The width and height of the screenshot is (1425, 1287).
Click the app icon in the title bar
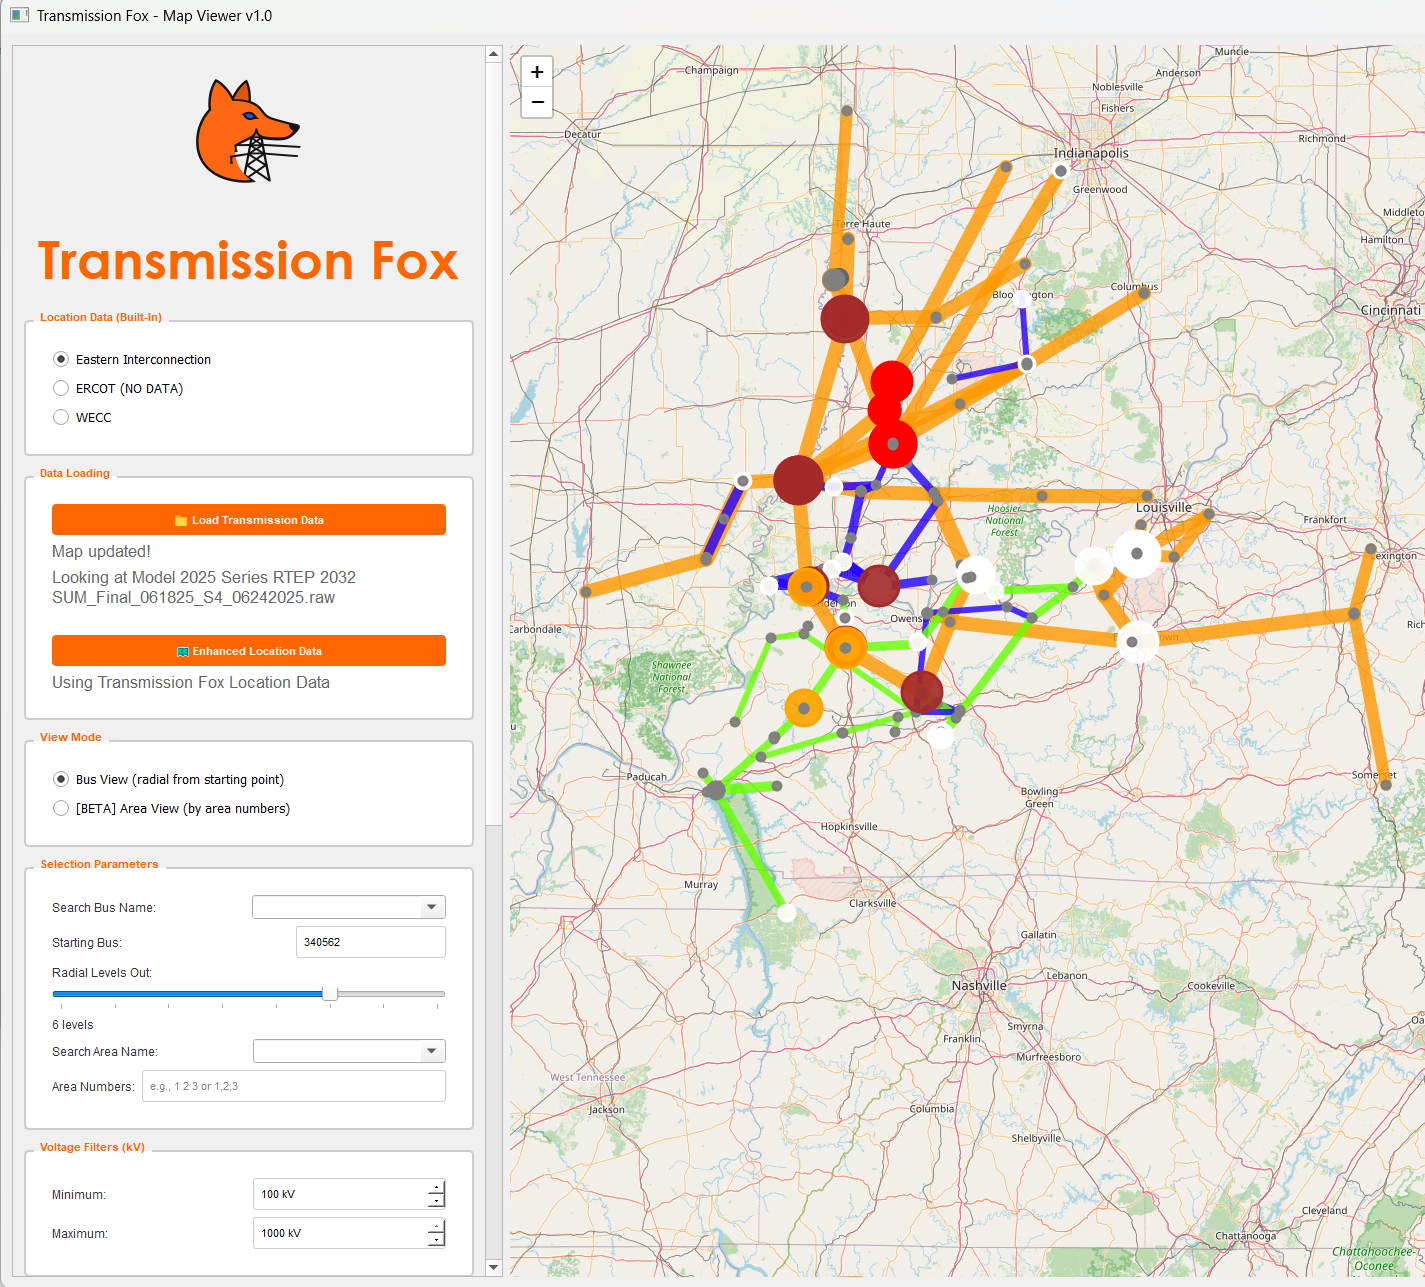click(19, 15)
